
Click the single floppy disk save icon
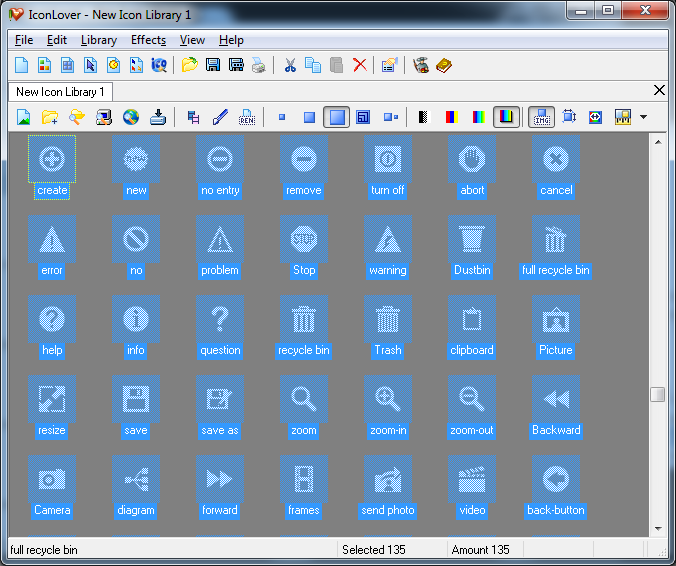pos(213,65)
